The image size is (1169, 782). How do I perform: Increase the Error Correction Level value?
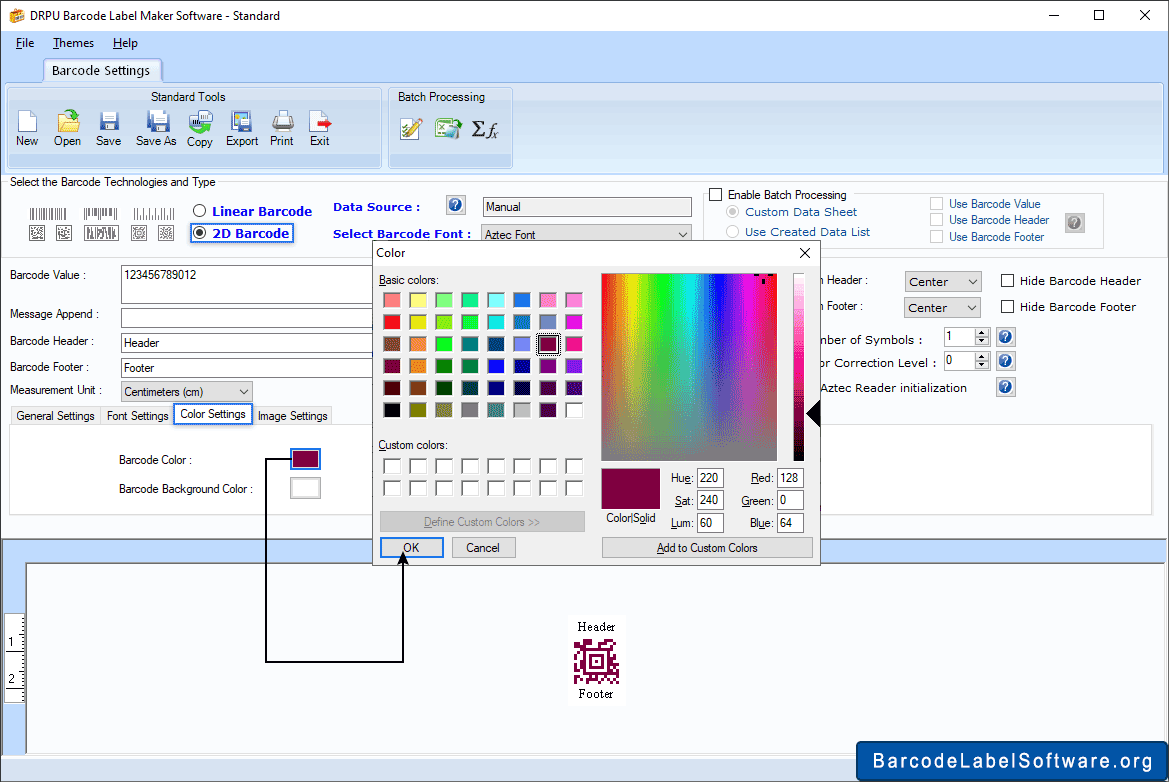982,356
